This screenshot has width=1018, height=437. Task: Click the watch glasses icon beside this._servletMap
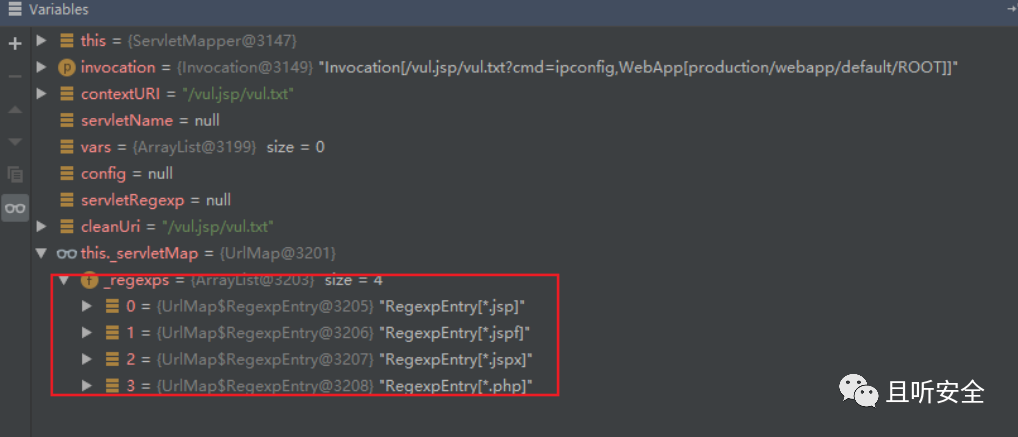(67, 253)
